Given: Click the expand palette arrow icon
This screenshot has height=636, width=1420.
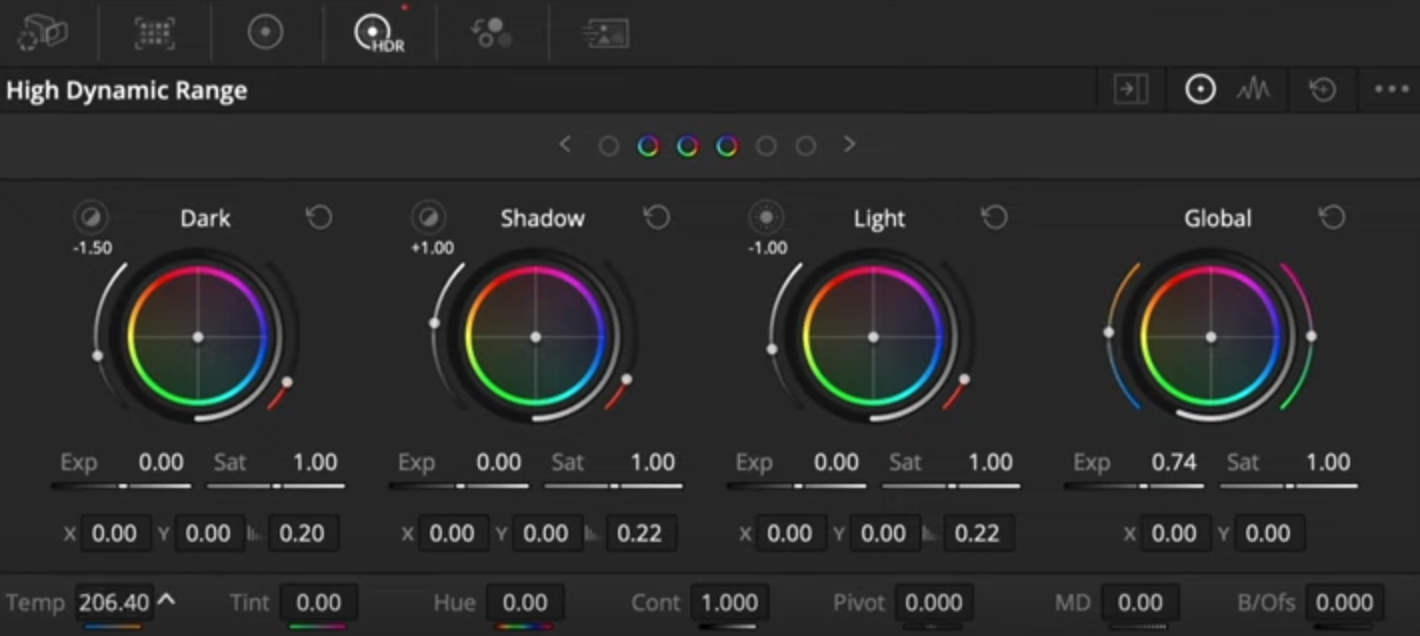Looking at the screenshot, I should 1130,90.
